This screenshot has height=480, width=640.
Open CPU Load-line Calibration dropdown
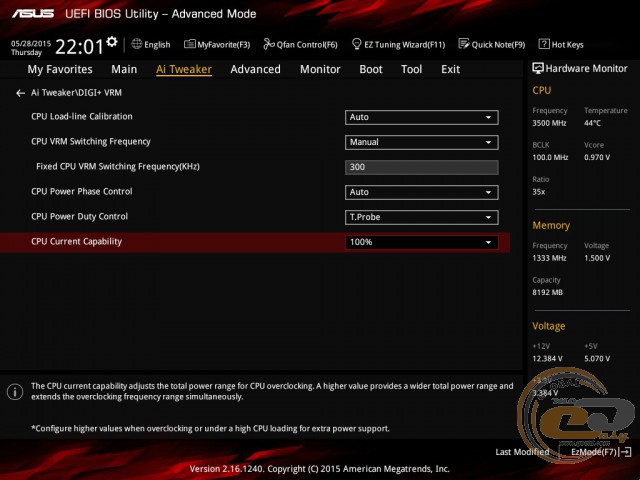[x=421, y=118]
